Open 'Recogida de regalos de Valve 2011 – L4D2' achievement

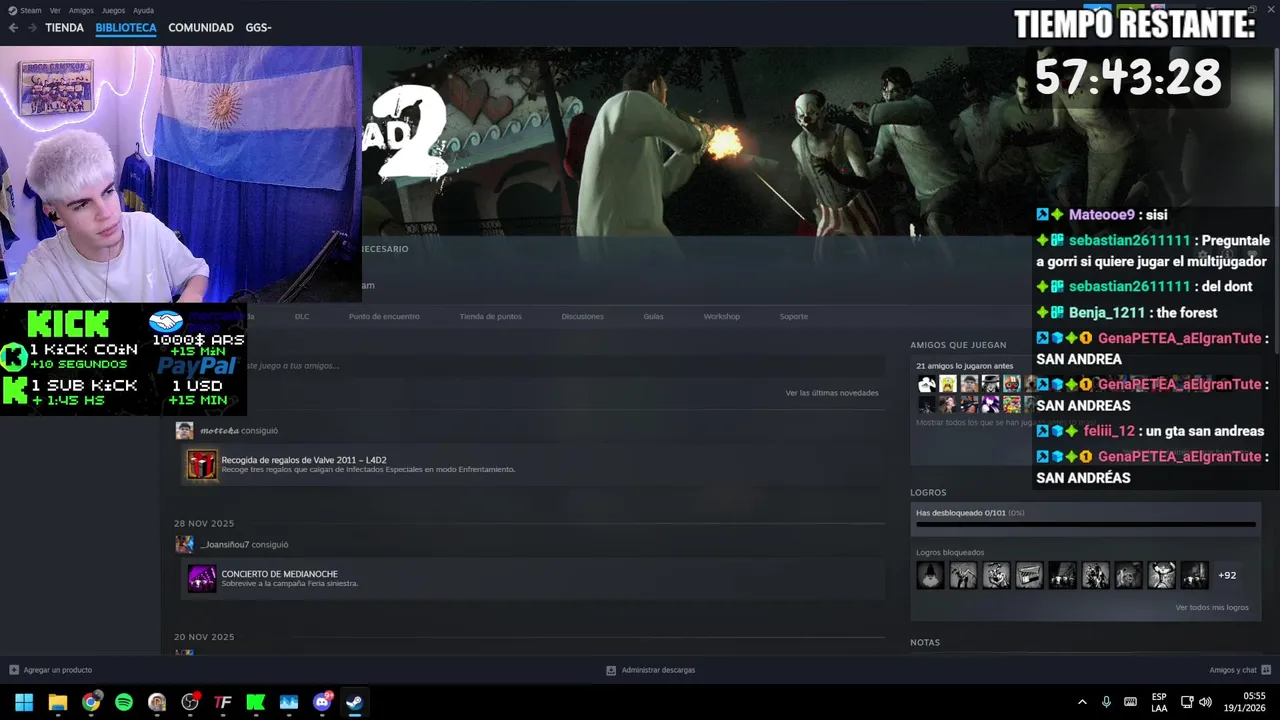[304, 460]
